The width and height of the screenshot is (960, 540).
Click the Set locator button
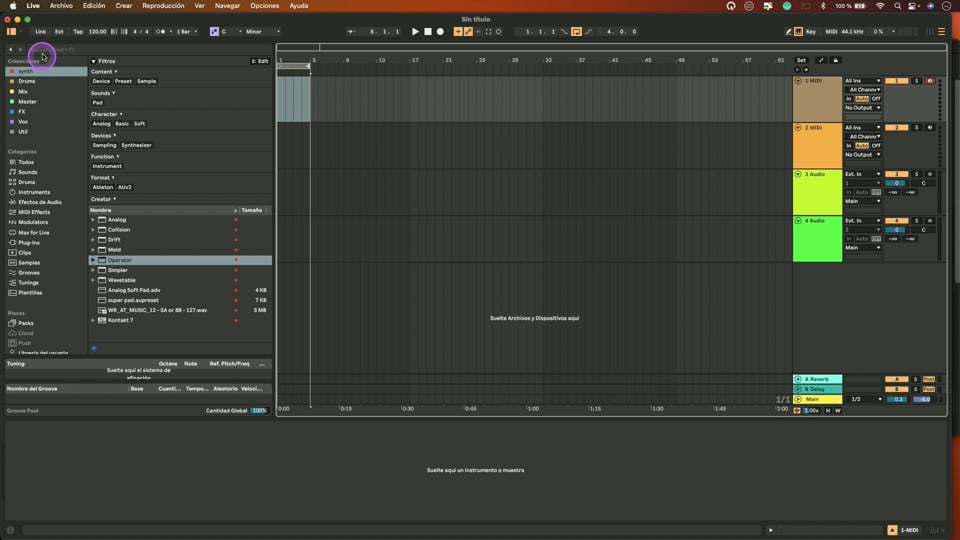(801, 60)
